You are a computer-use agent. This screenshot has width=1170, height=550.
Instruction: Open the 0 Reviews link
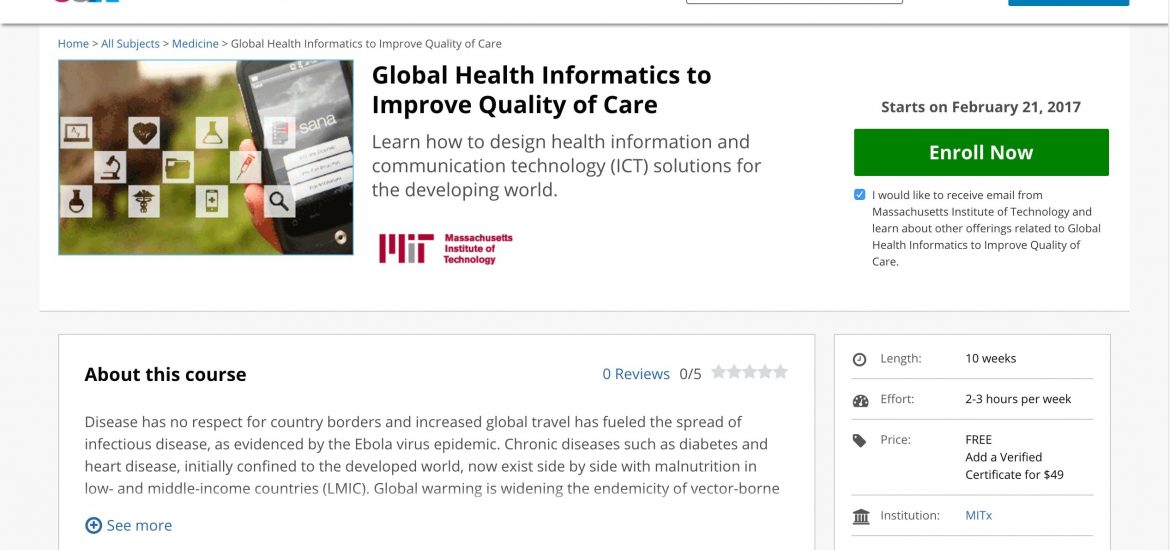pyautogui.click(x=636, y=374)
